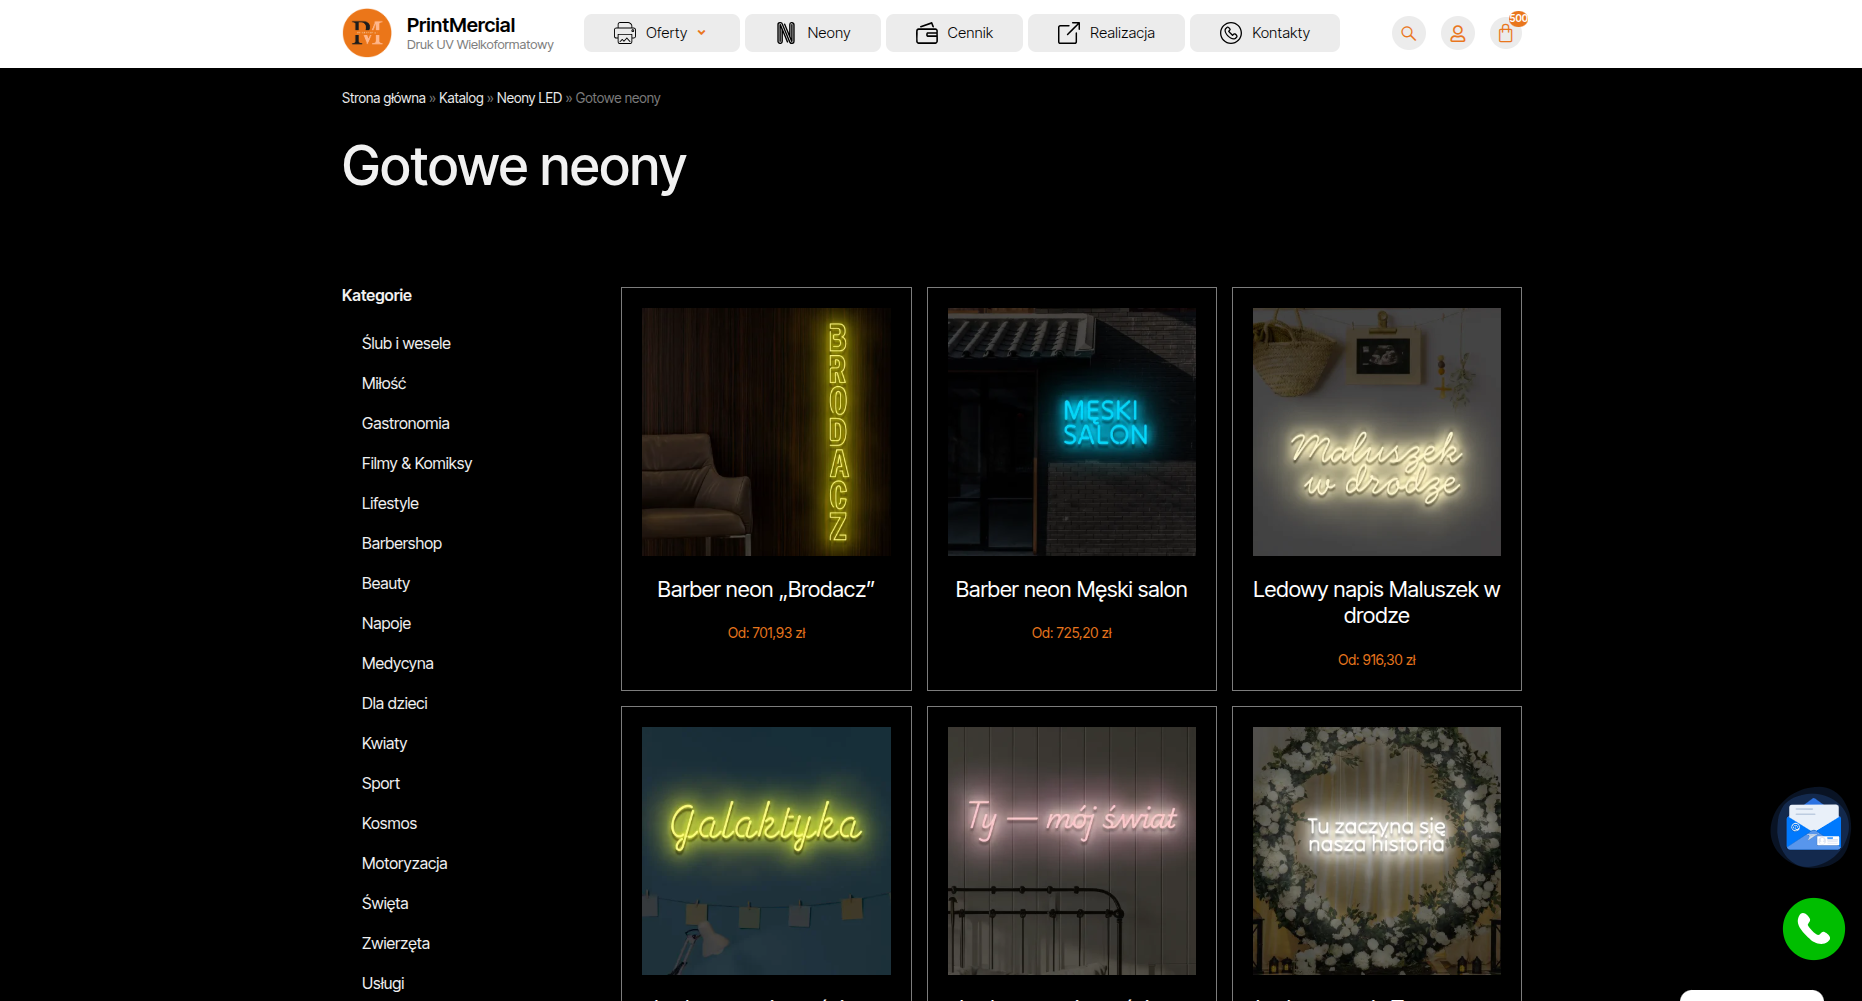
Task: Open the Galaktyka neon thumbnail
Action: point(766,850)
